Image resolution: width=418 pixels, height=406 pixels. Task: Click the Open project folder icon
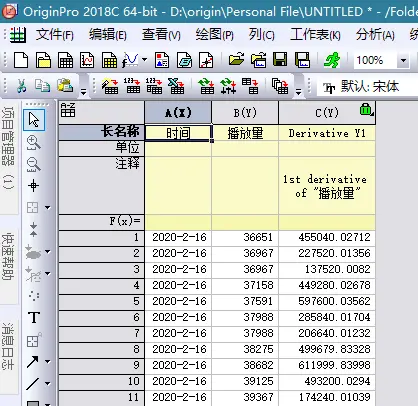click(x=236, y=60)
